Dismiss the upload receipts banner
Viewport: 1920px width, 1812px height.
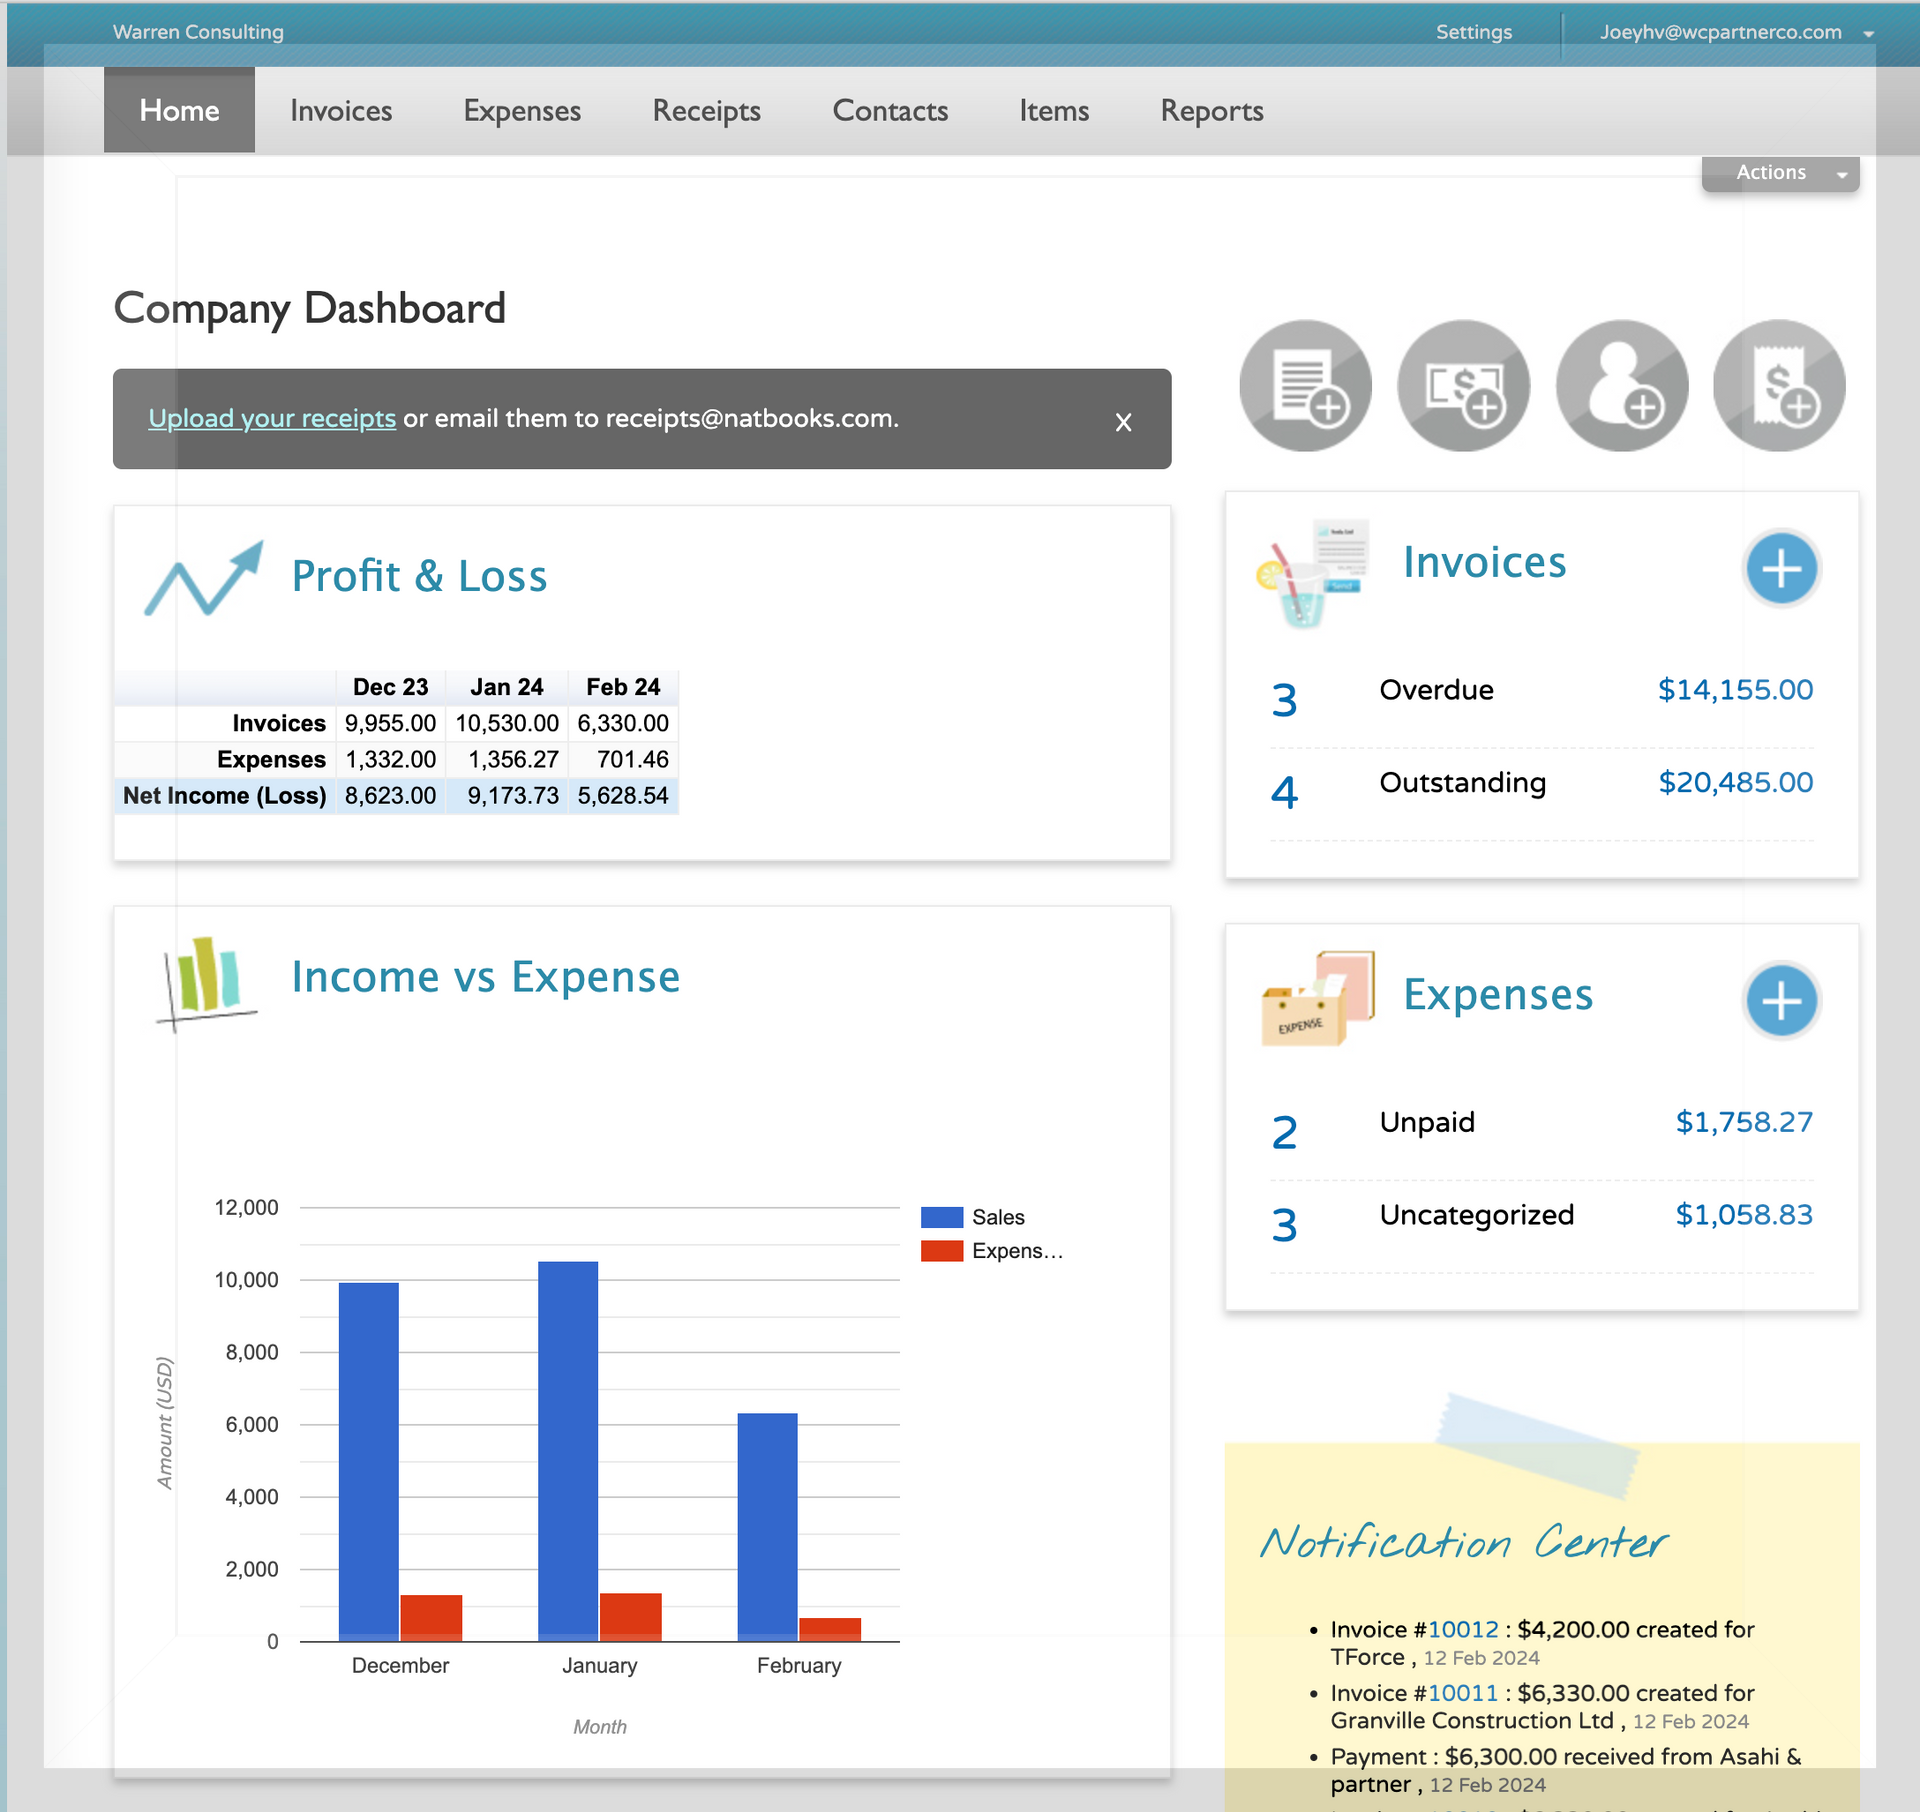1123,422
